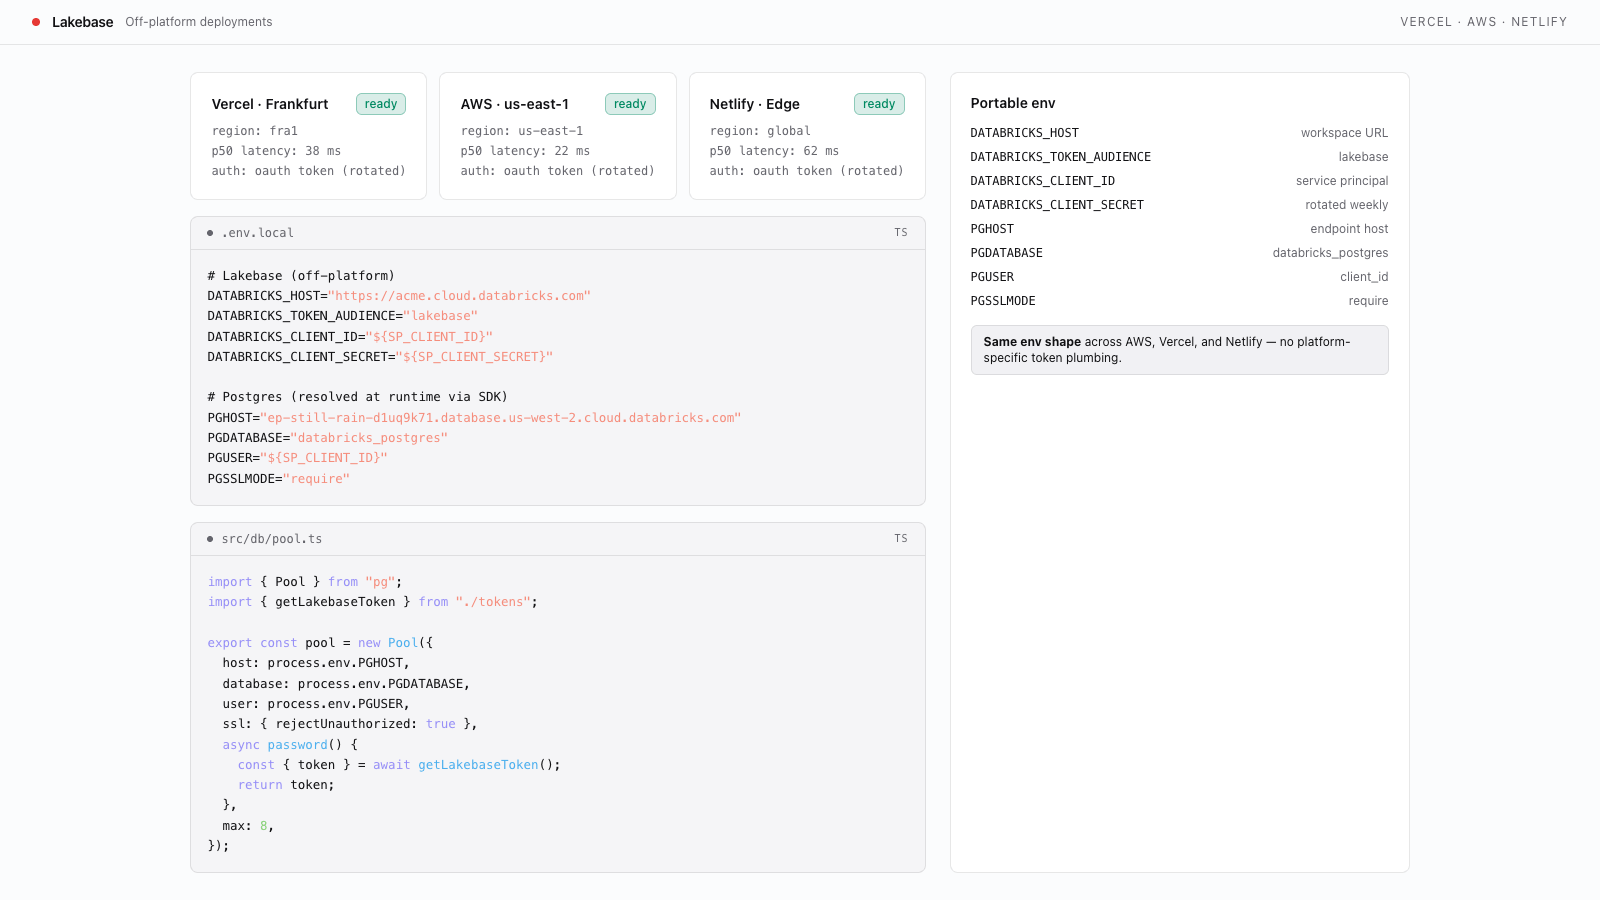This screenshot has height=900, width=1600.
Task: Open the AWS · us-east-1 deployment card
Action: [558, 136]
